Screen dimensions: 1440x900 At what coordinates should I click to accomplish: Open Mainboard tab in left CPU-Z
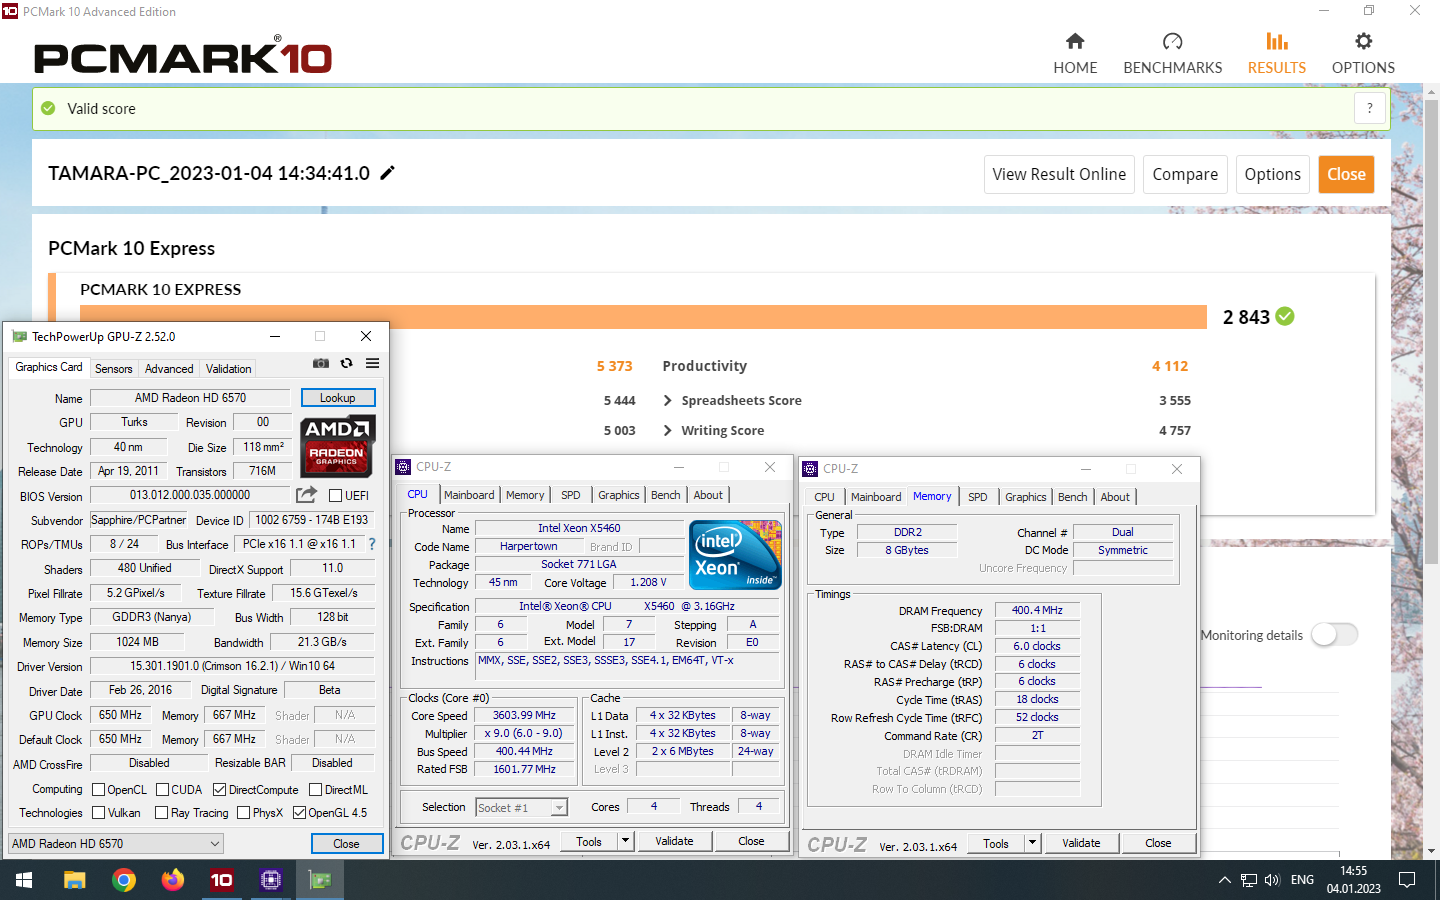(469, 495)
